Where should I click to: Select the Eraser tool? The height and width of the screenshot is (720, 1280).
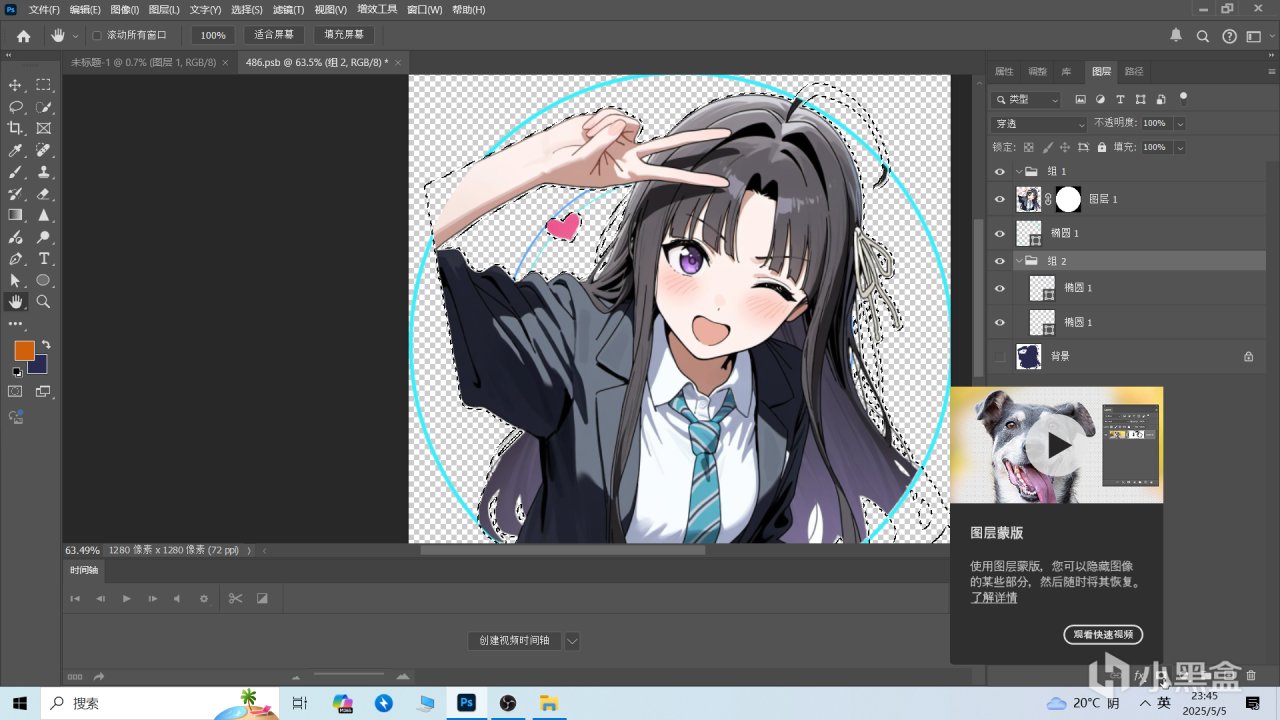(44, 194)
